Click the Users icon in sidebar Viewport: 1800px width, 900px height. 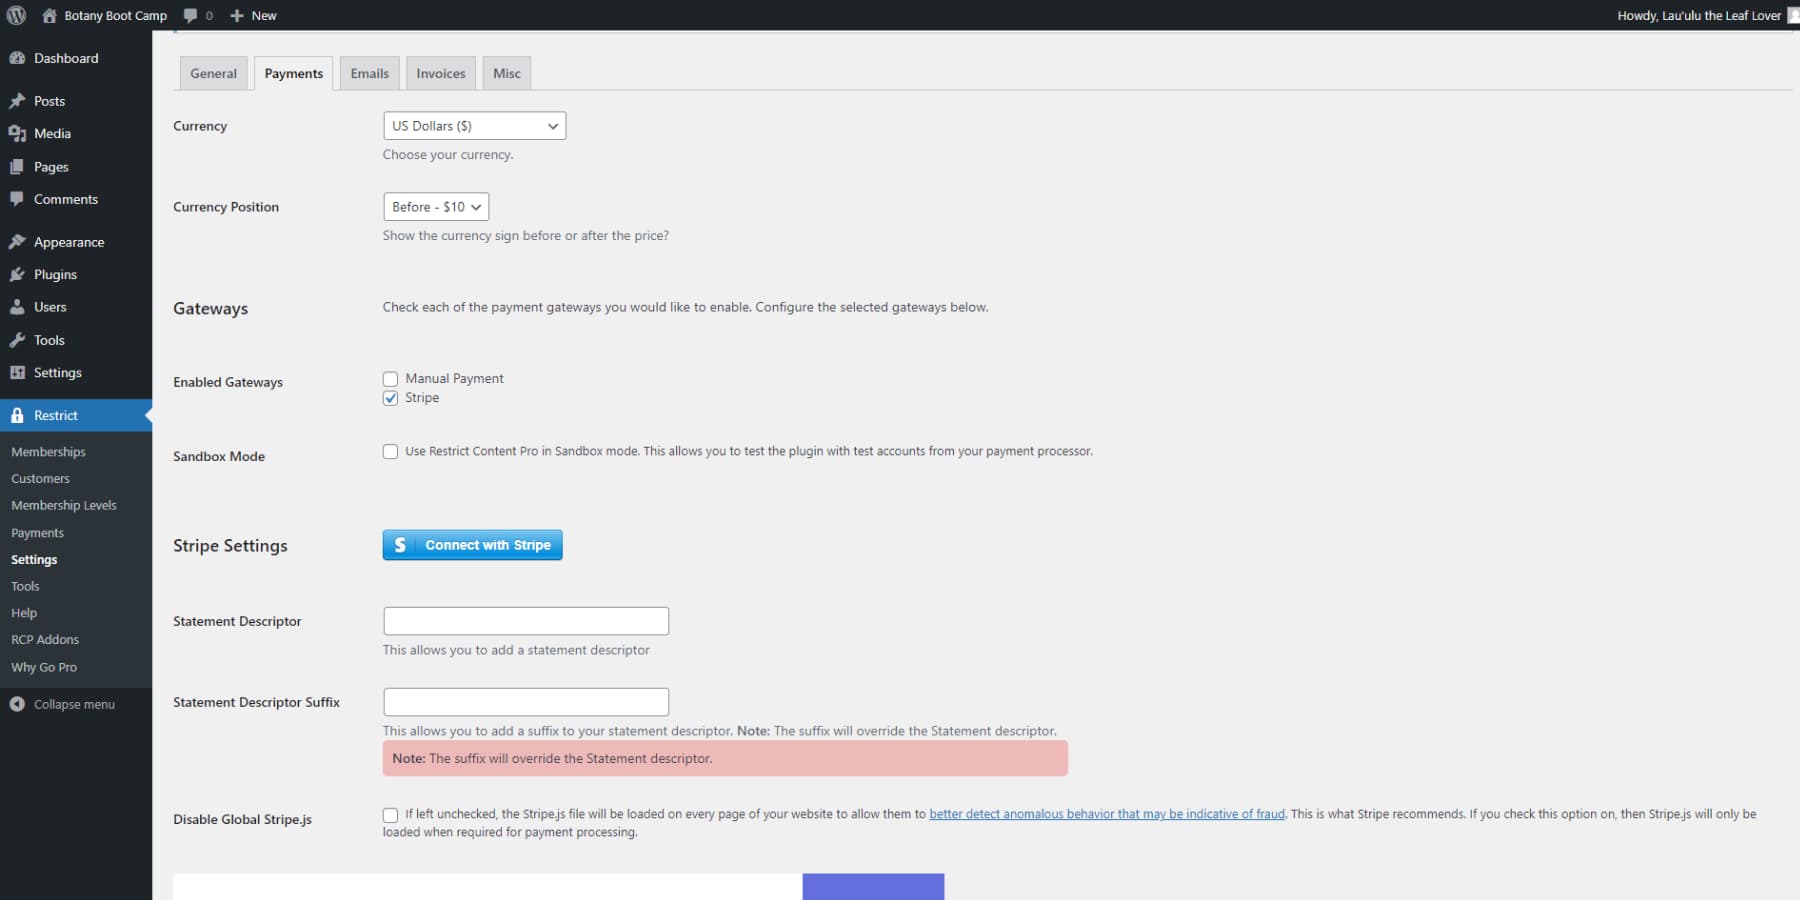pos(17,307)
